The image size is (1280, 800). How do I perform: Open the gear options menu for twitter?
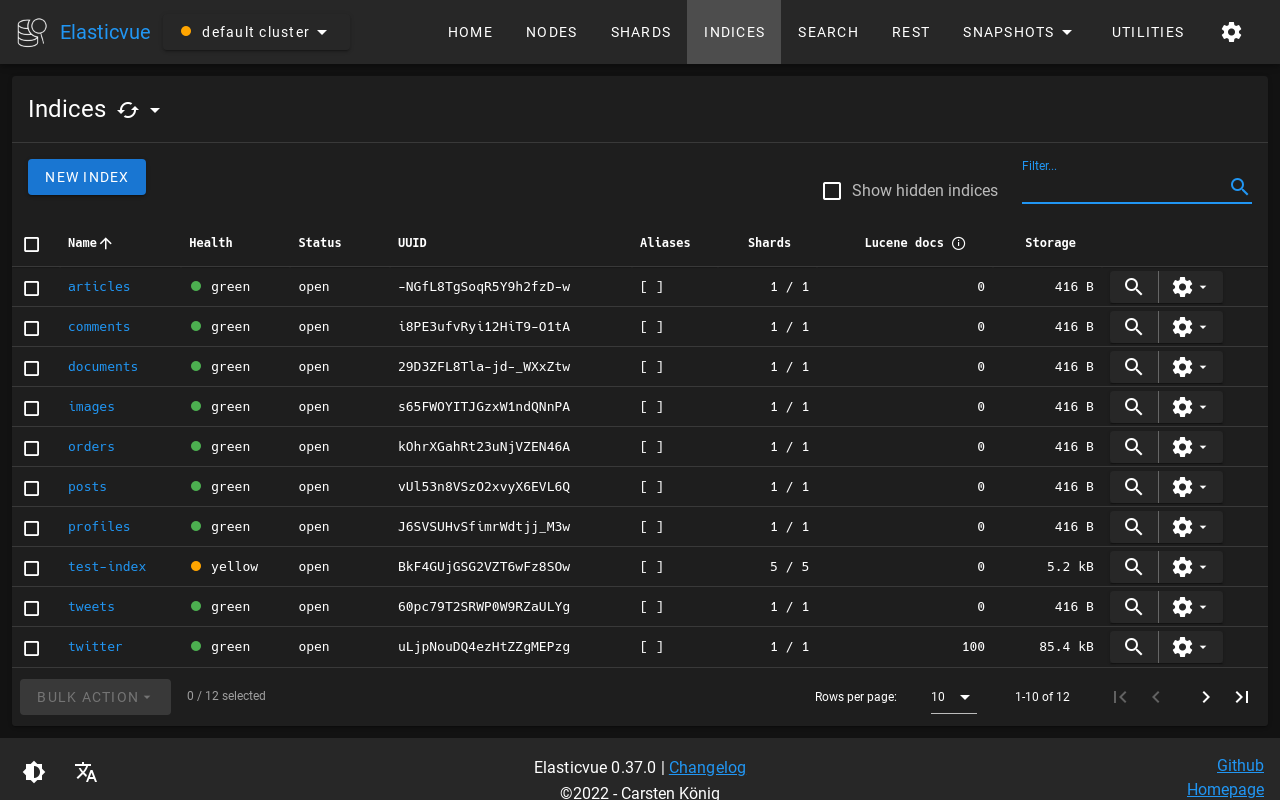(x=1191, y=647)
